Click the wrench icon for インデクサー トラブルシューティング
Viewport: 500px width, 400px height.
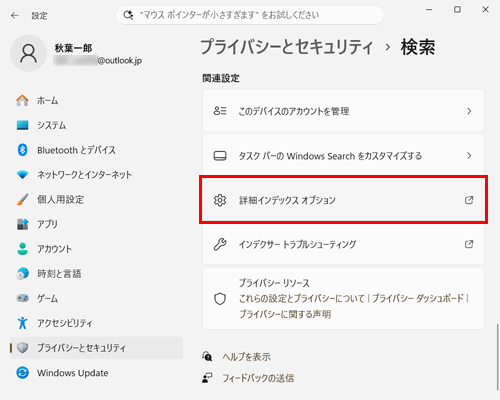tap(220, 244)
